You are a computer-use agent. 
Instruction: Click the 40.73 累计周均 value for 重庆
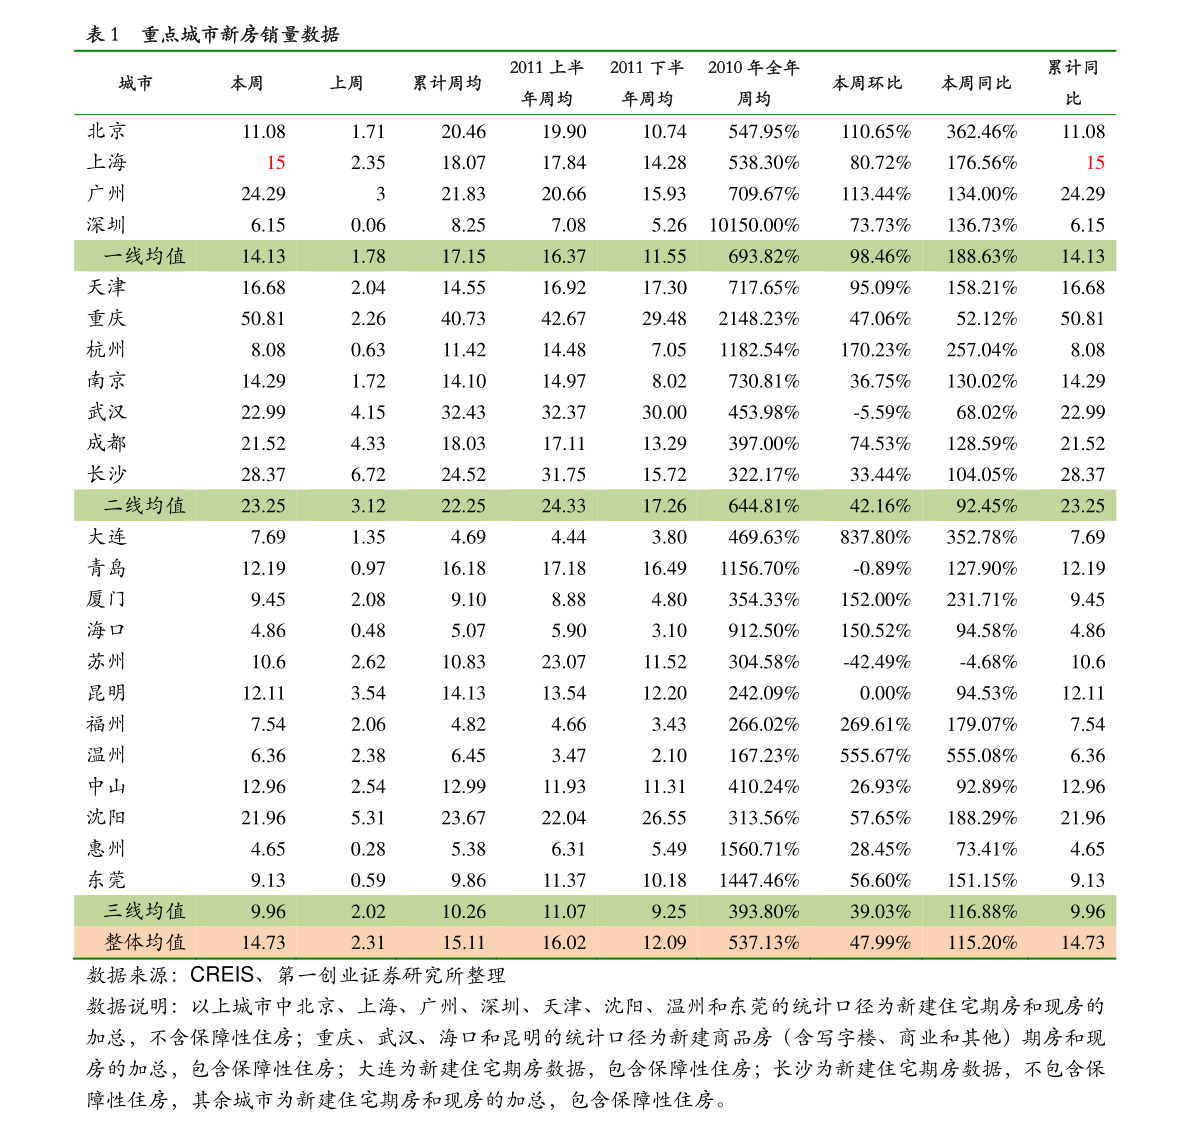[x=463, y=319]
